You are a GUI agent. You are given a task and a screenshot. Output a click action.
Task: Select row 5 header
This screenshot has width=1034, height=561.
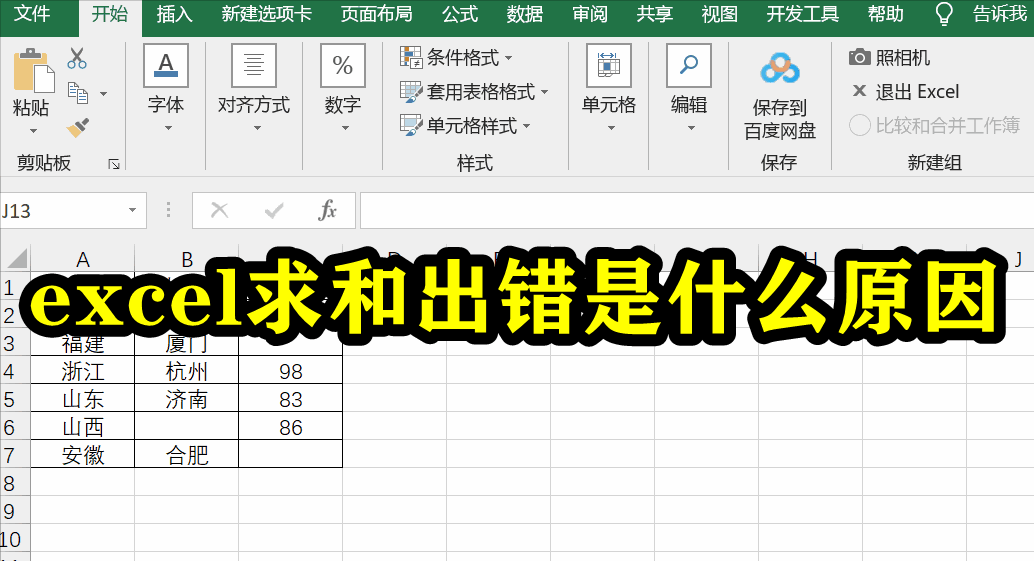(x=15, y=399)
